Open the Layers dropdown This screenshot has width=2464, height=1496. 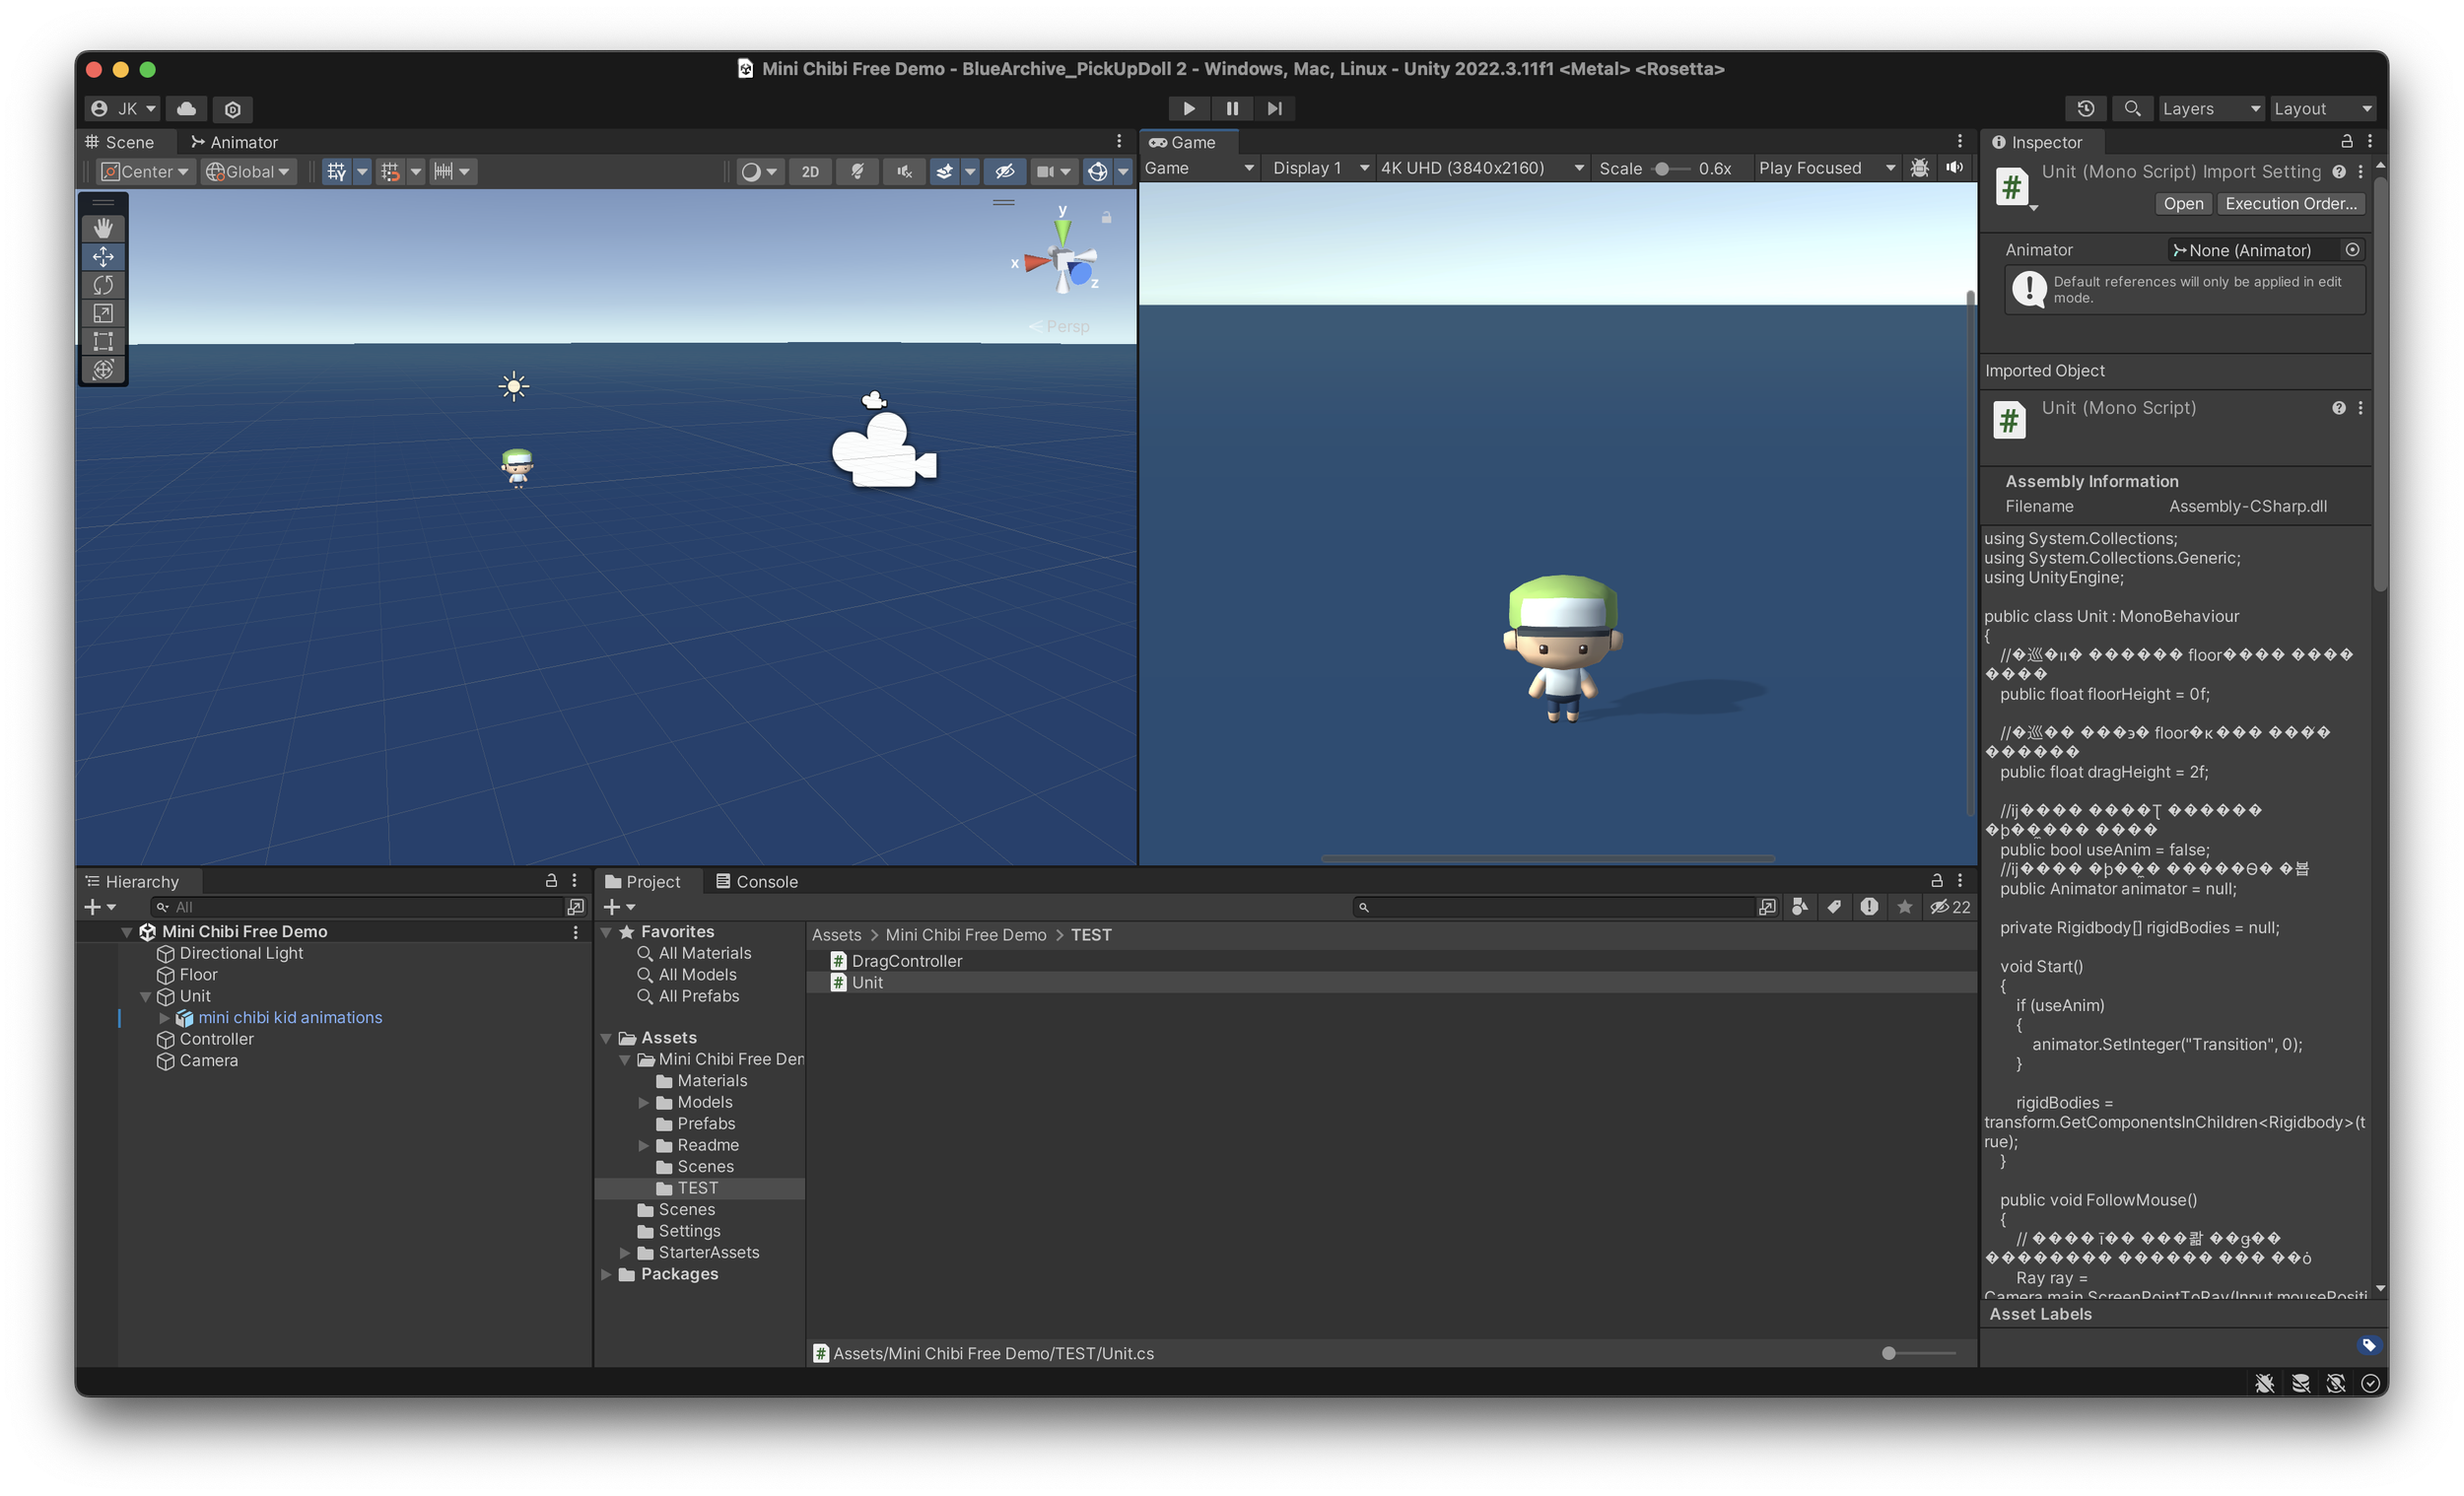2210,108
